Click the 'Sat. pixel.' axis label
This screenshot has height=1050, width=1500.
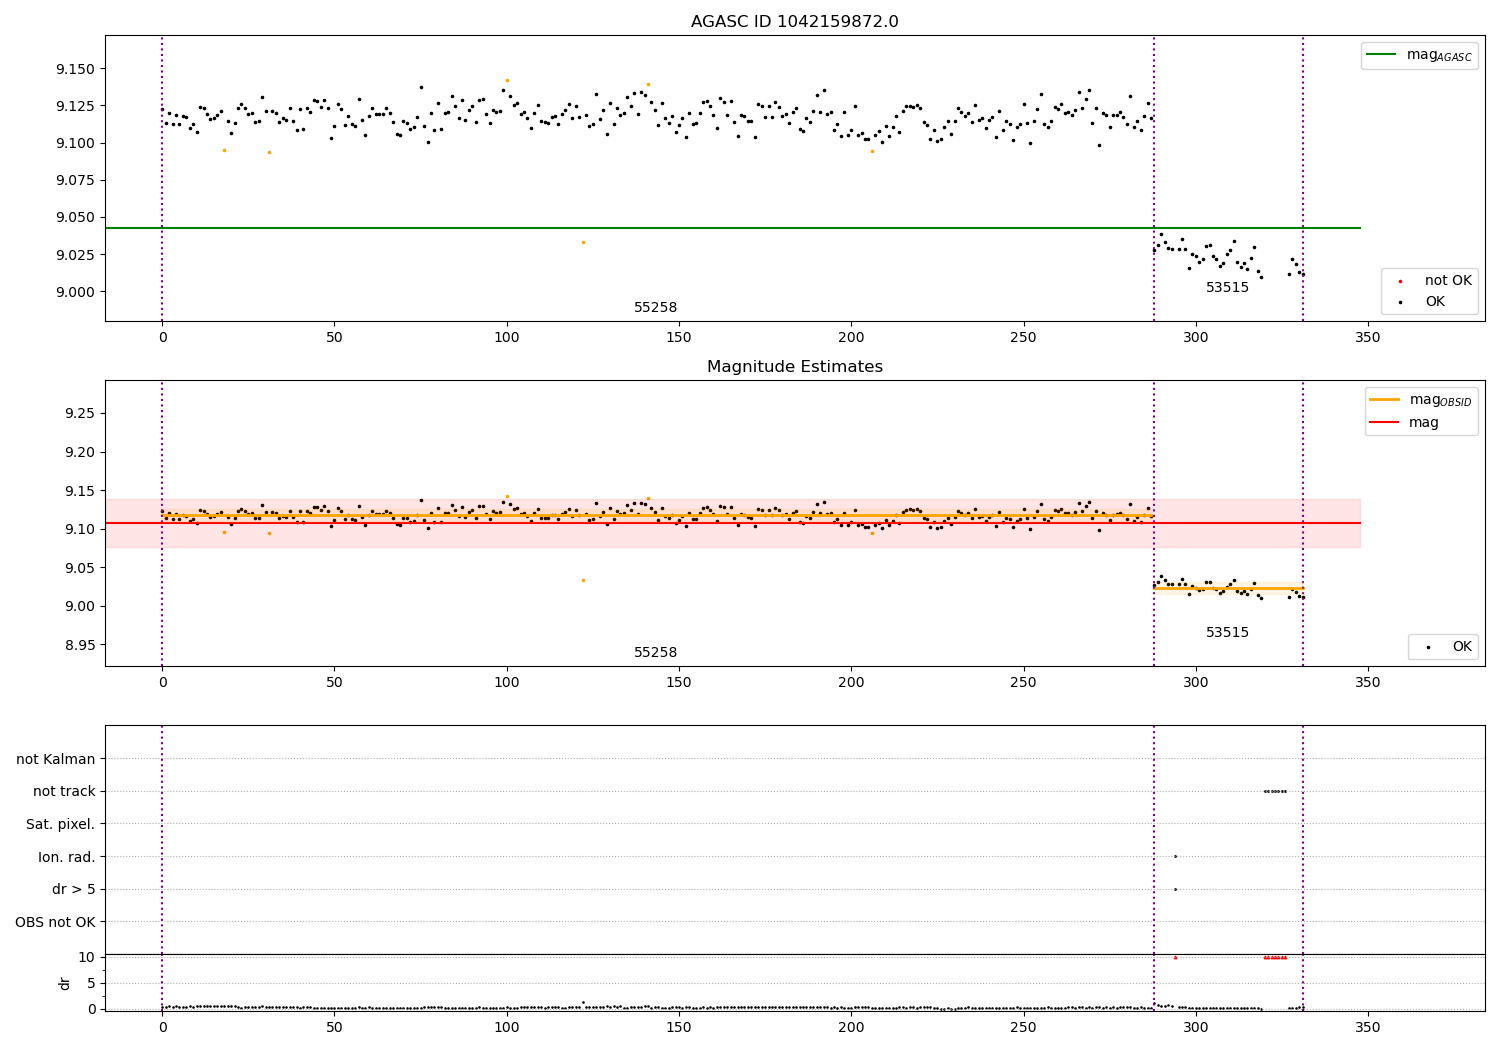pyautogui.click(x=61, y=825)
